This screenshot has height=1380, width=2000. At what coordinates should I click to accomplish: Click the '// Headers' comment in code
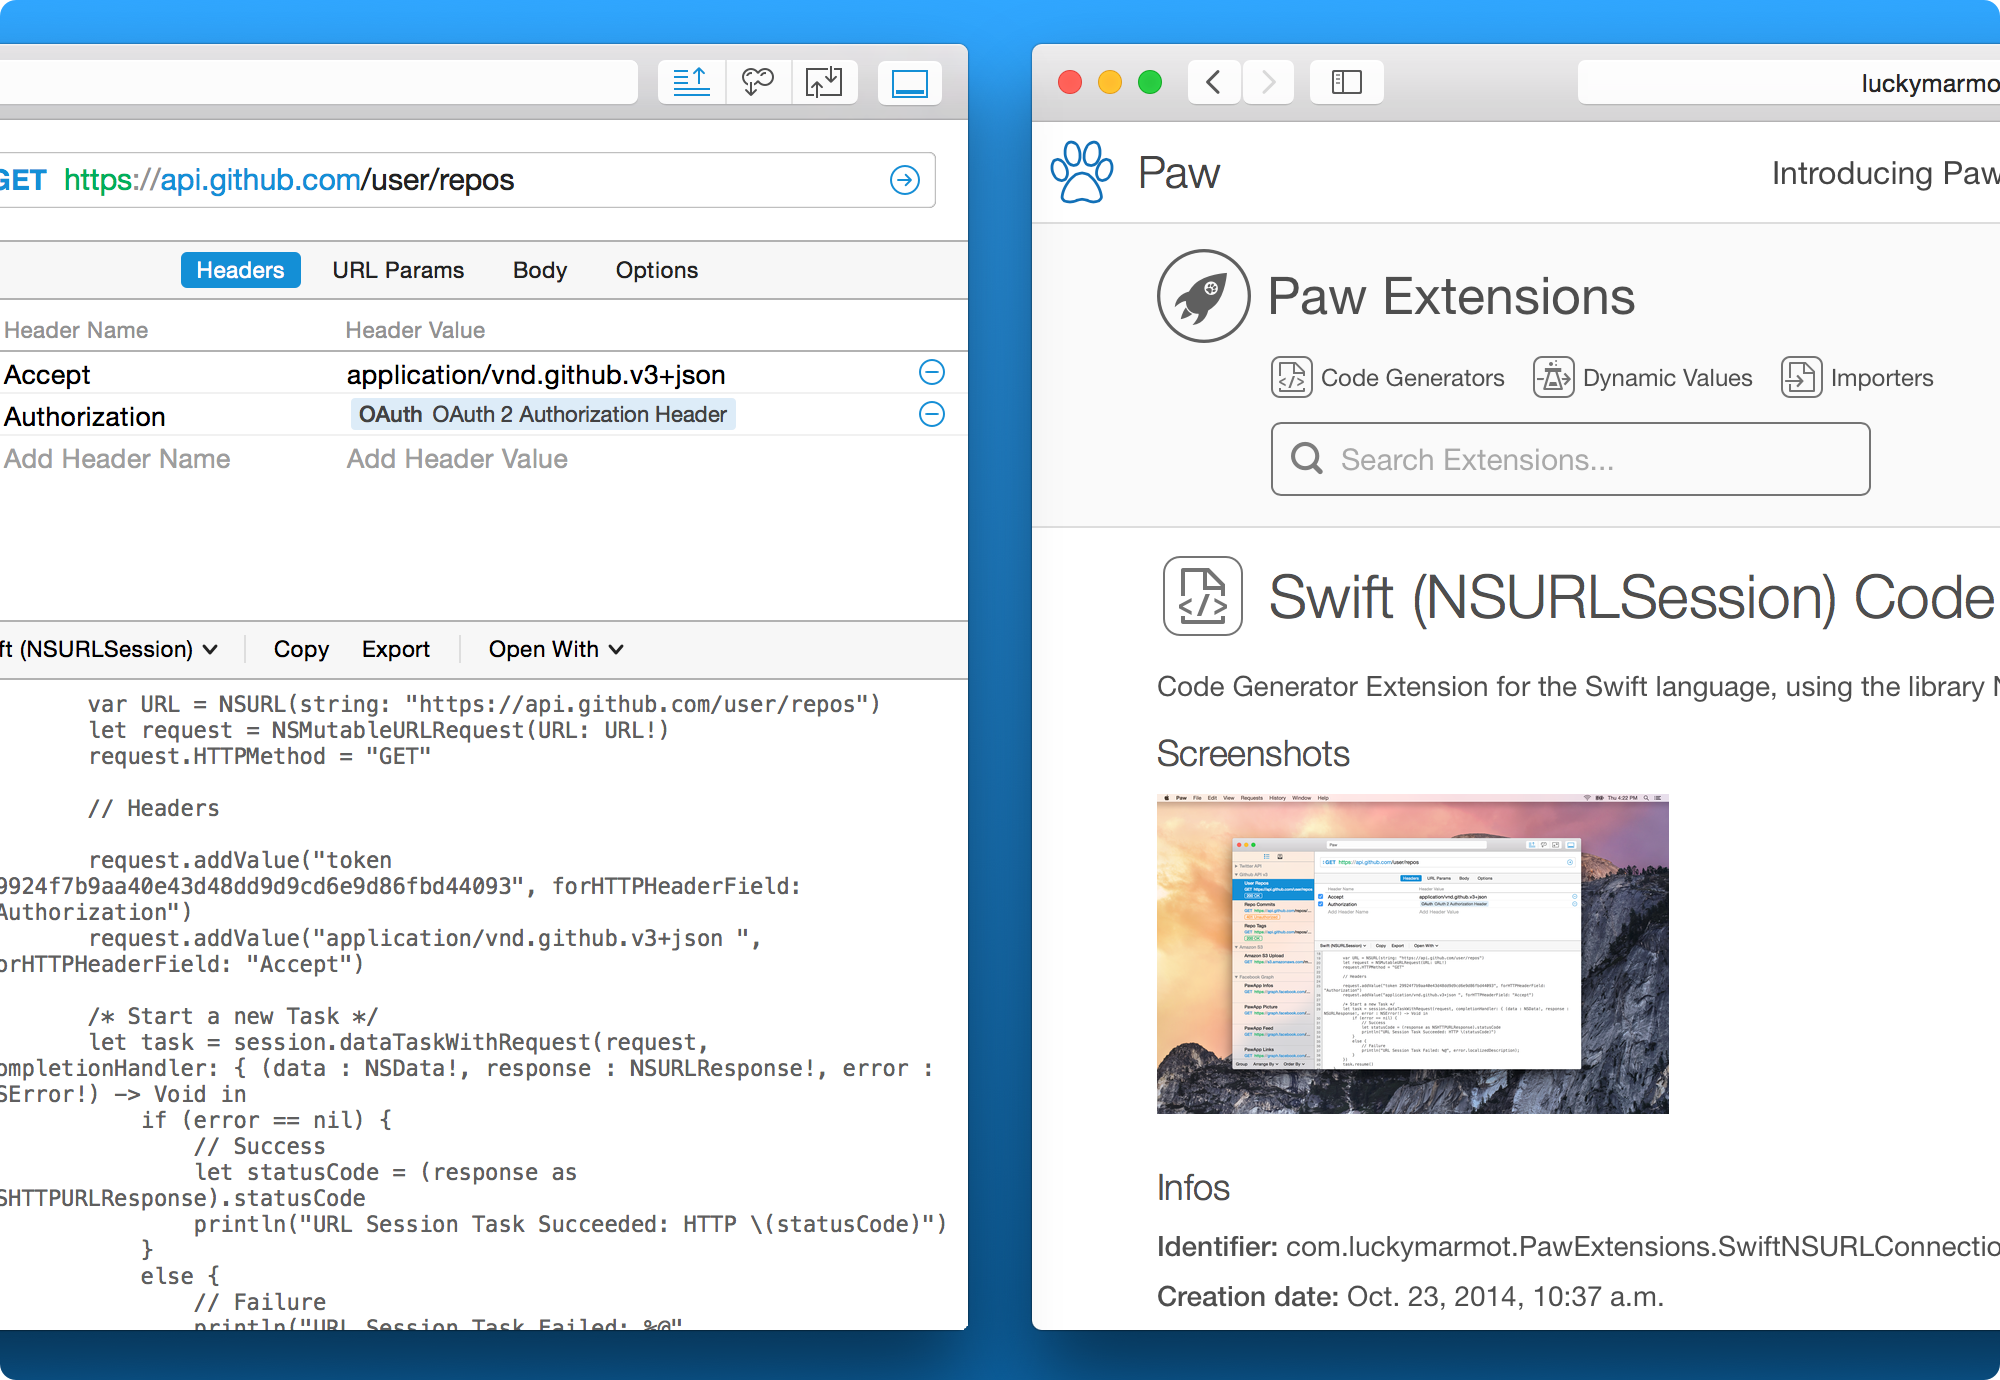153,808
